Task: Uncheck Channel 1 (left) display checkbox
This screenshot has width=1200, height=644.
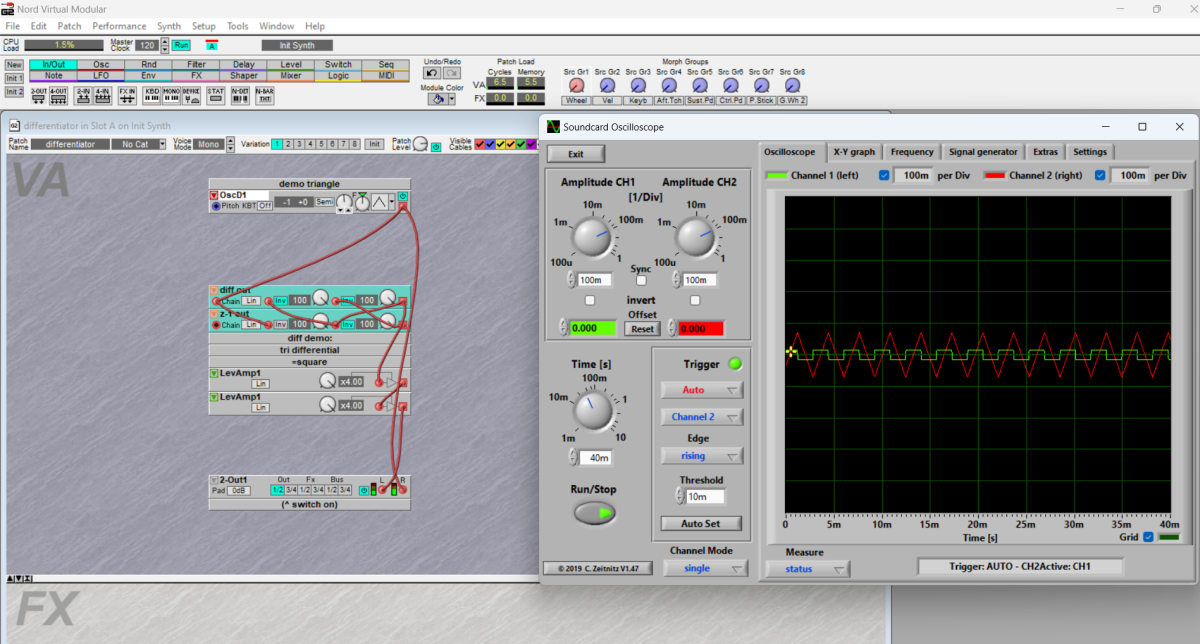Action: [x=883, y=175]
